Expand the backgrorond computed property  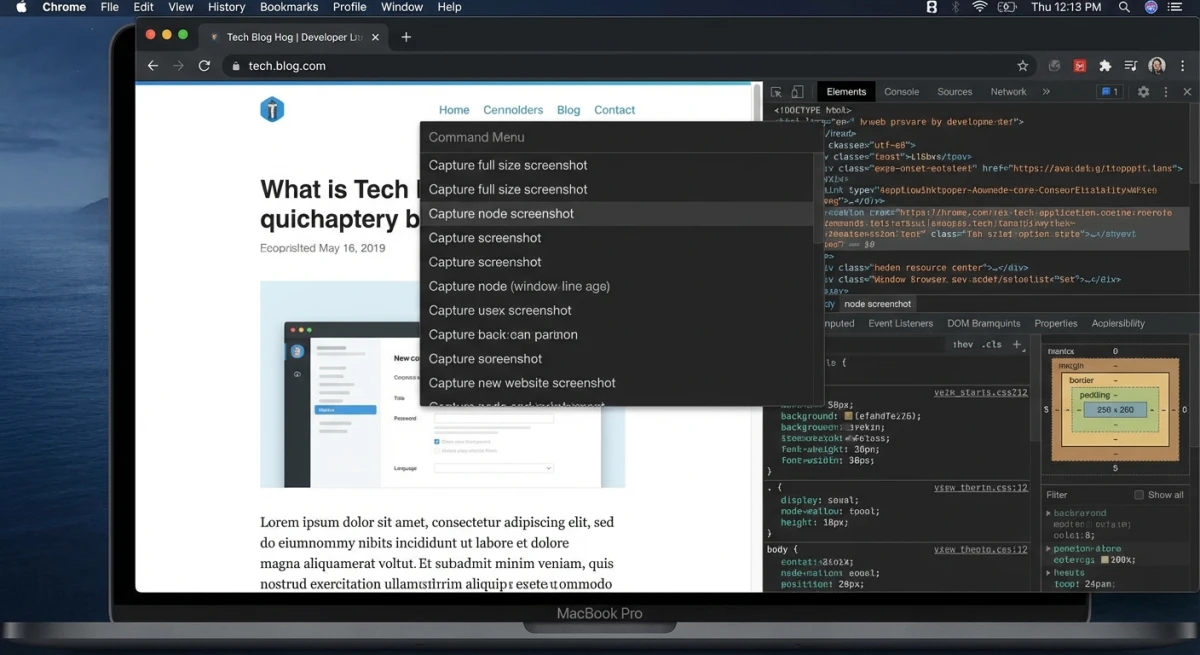[1048, 513]
